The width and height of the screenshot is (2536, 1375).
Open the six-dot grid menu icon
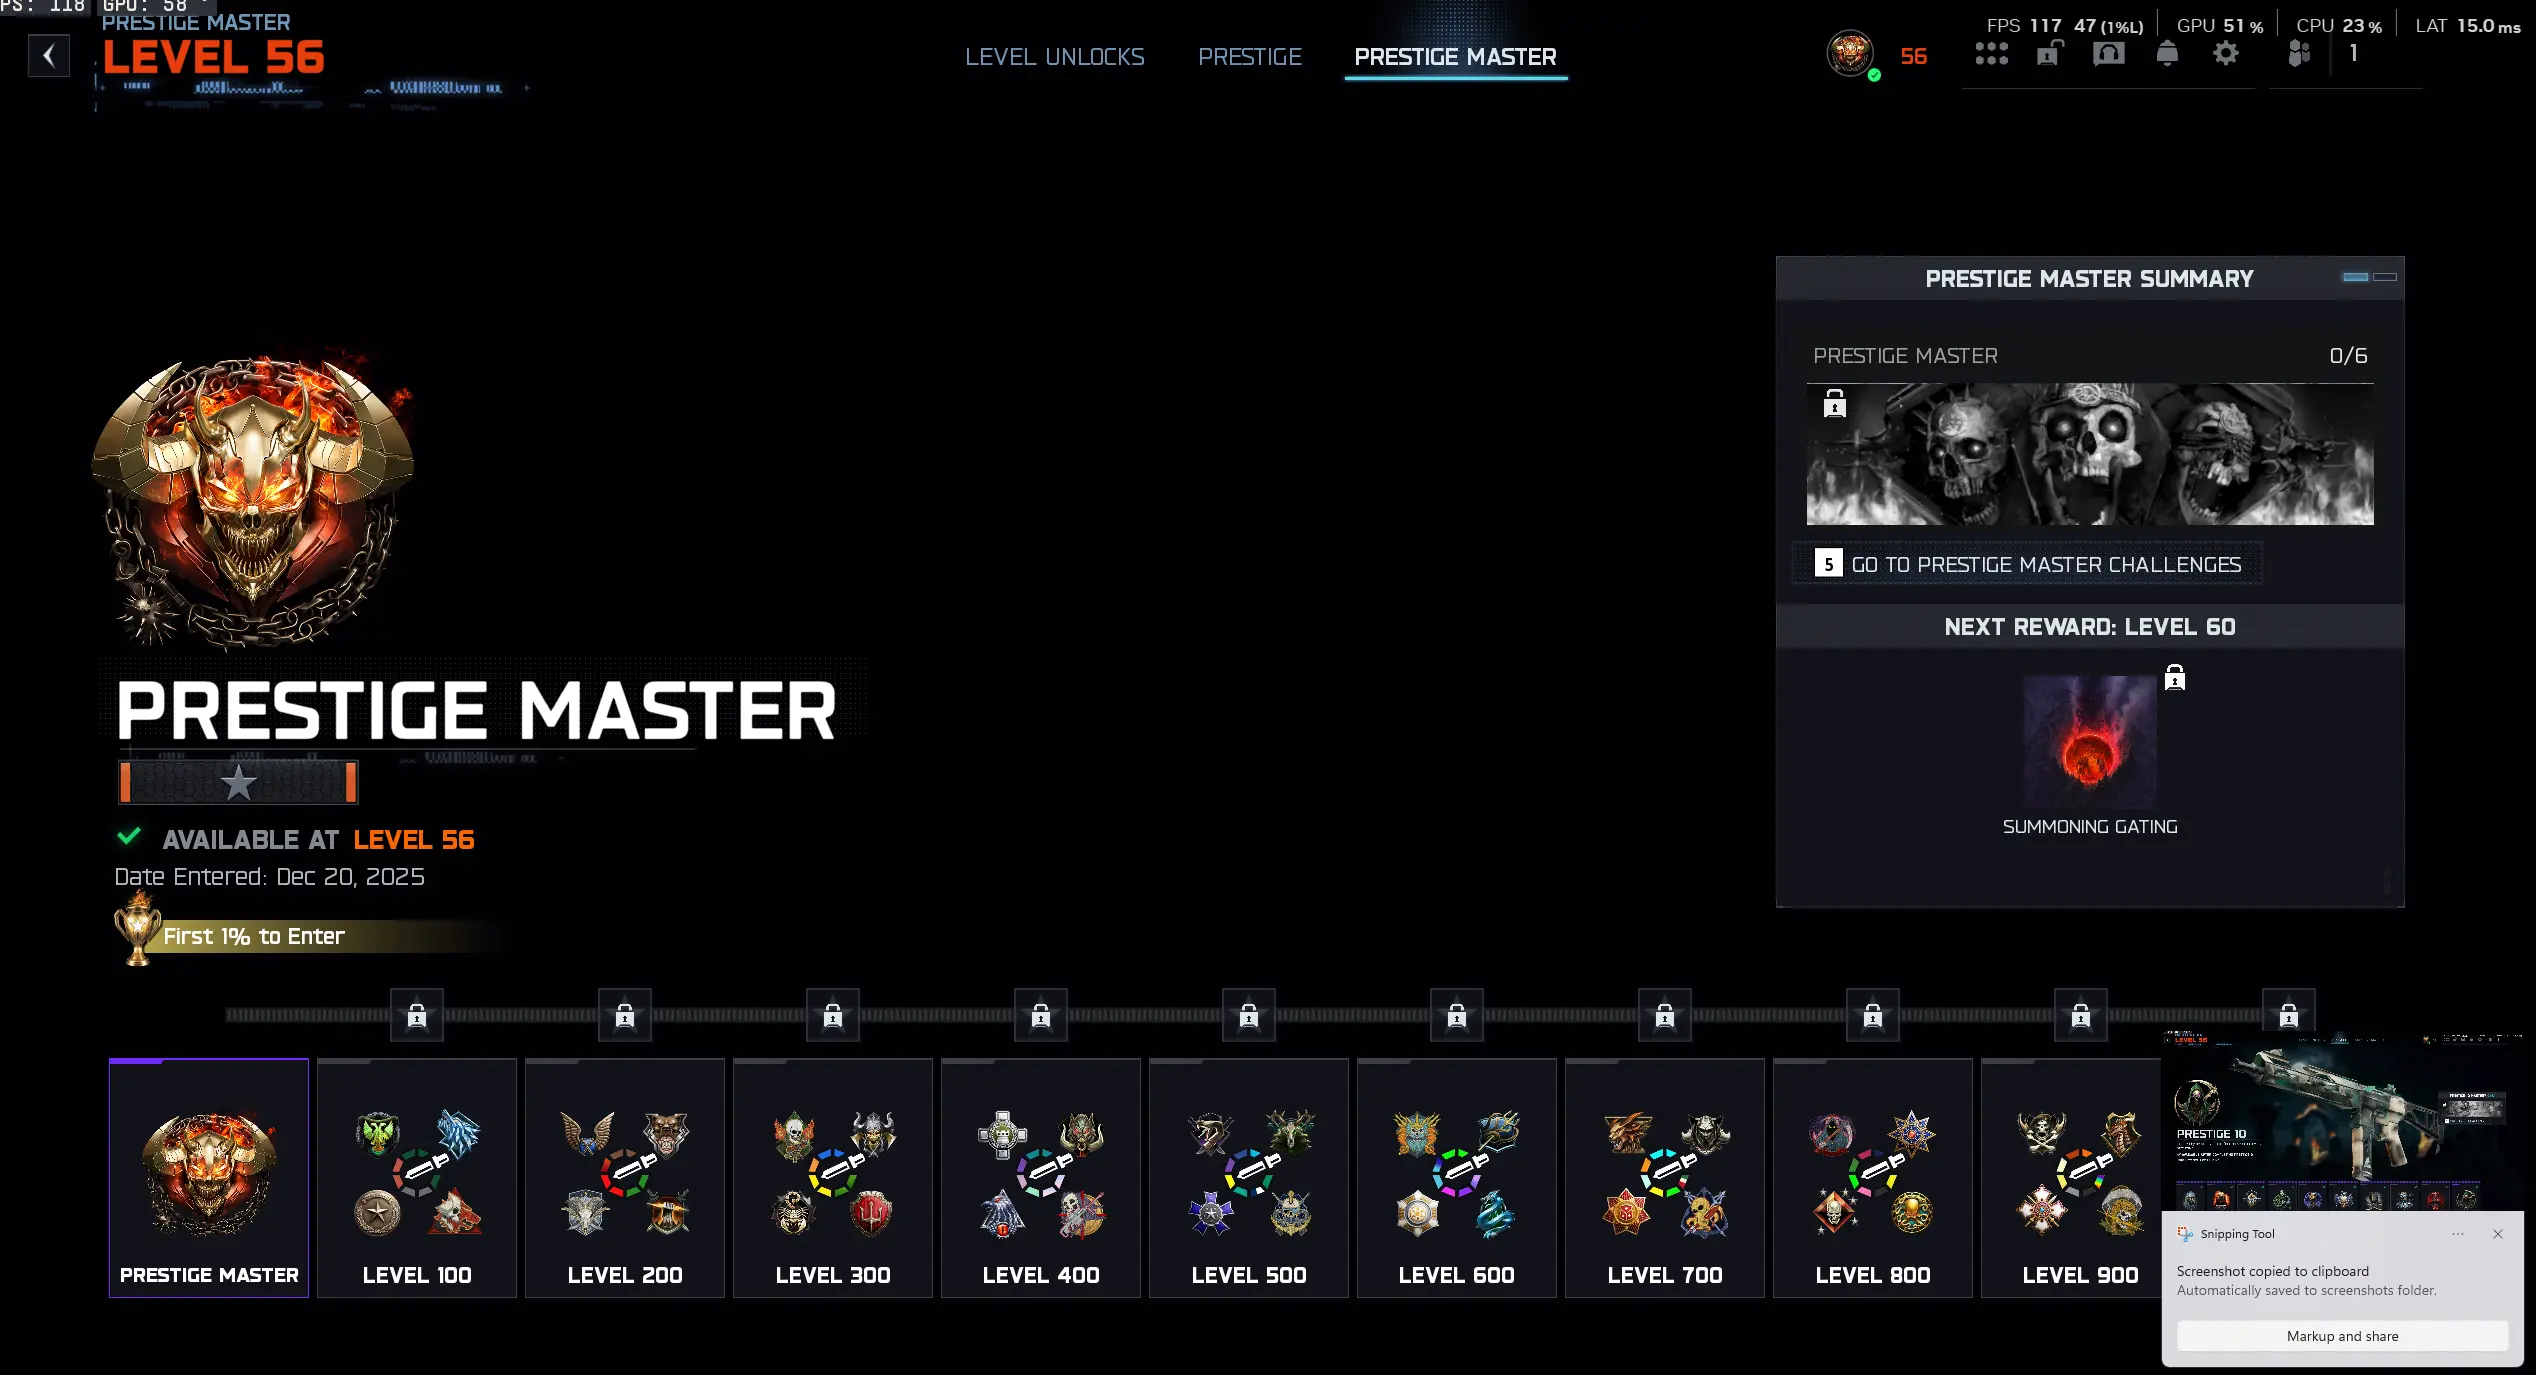1991,54
